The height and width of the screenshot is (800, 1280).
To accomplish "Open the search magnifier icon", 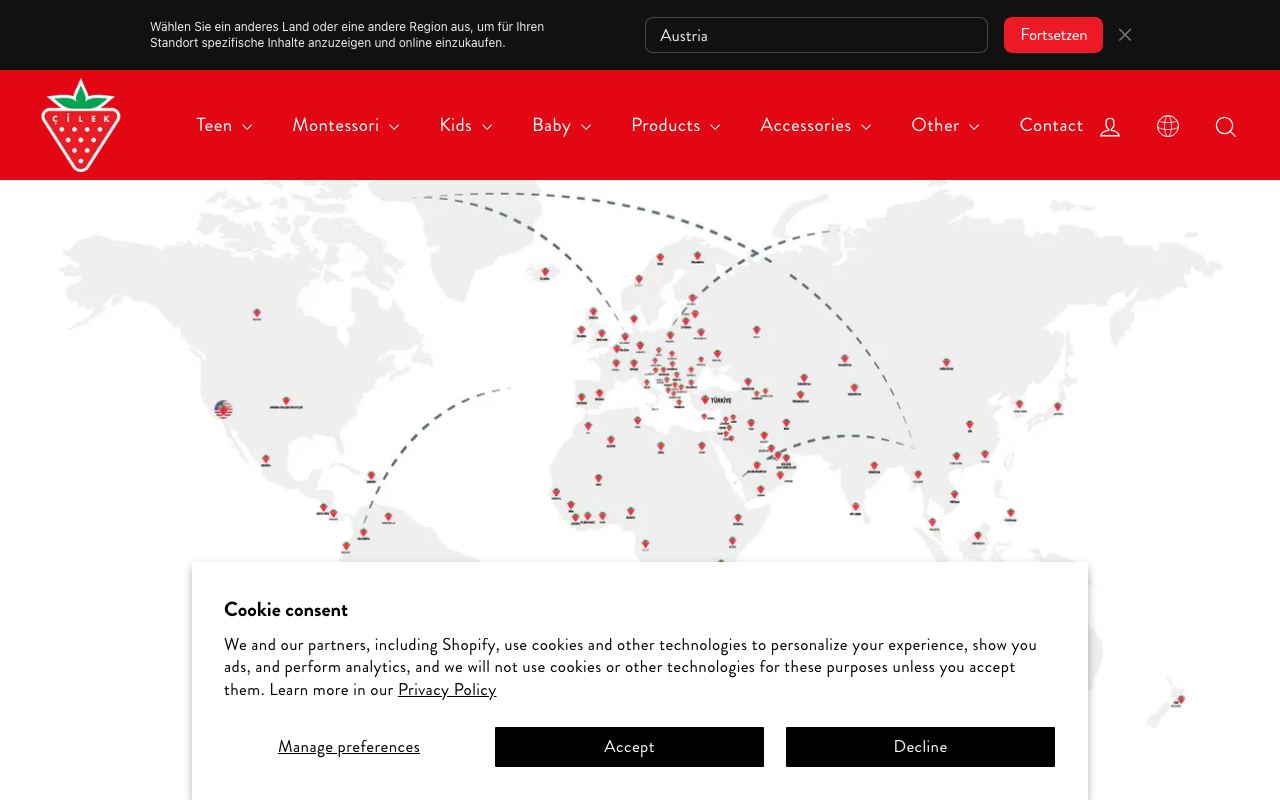I will (1226, 126).
